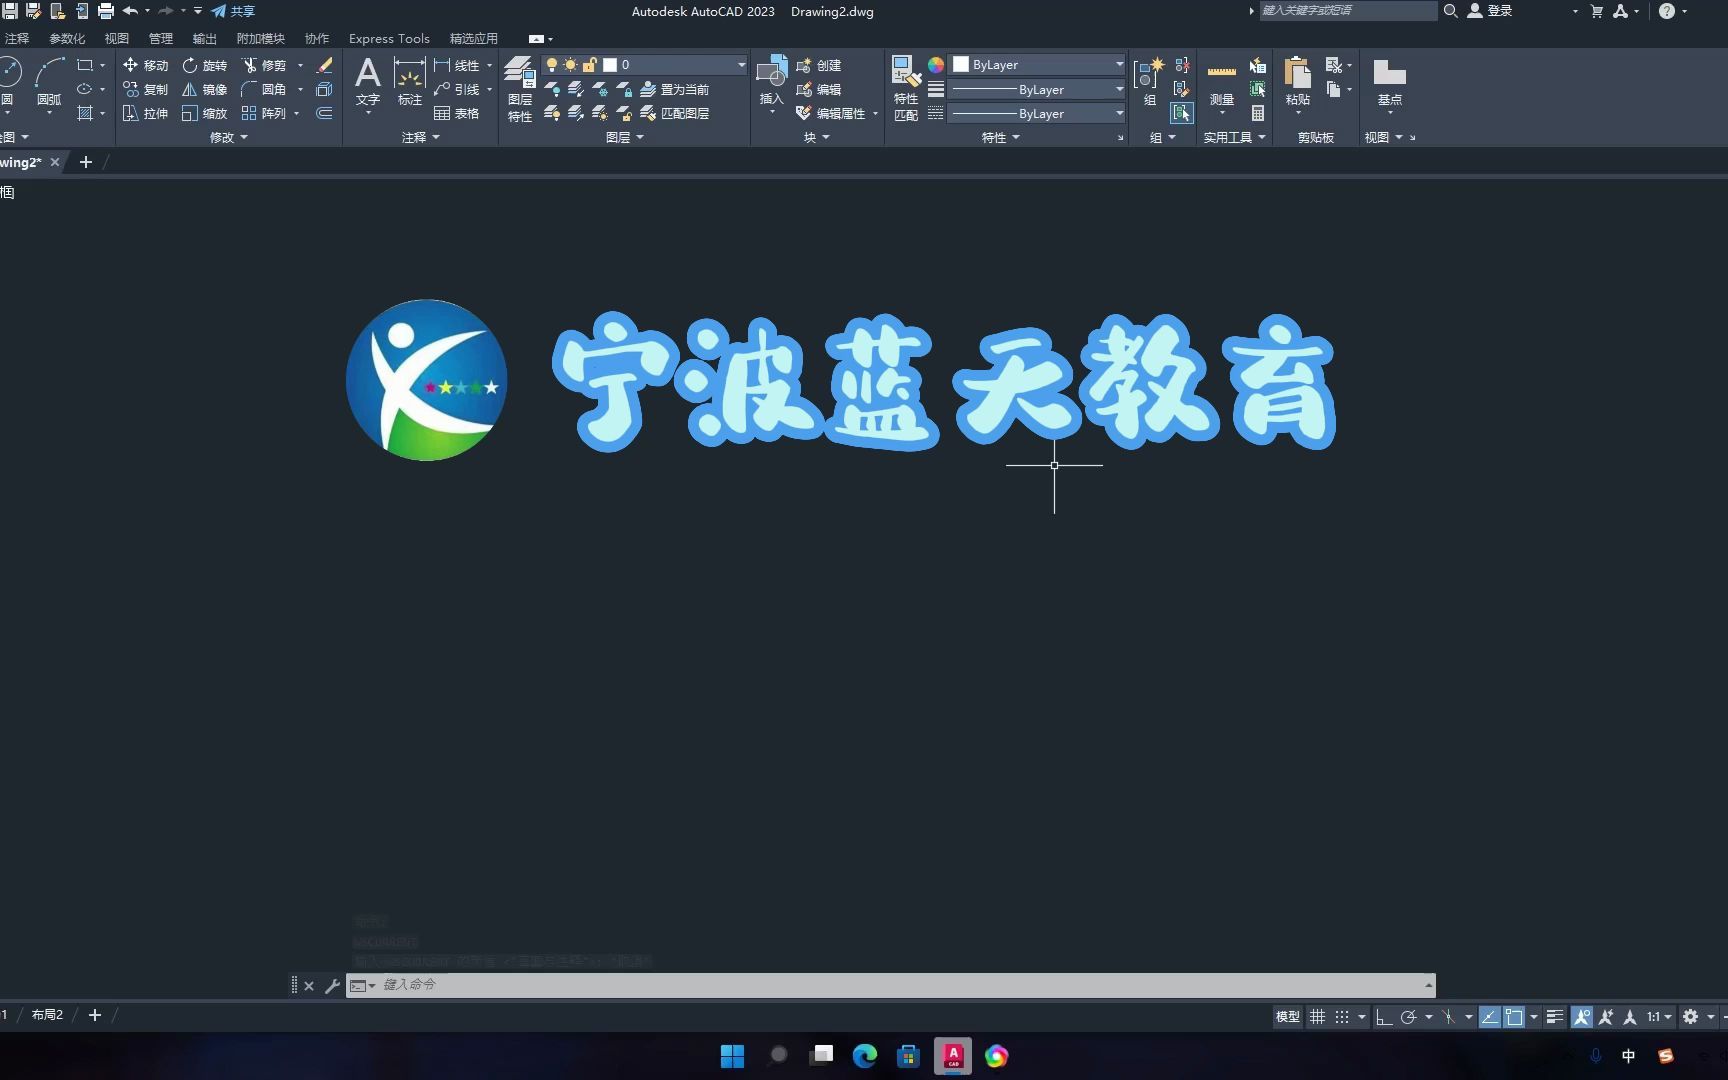Open the Quick Calculator icon

pos(1258,113)
